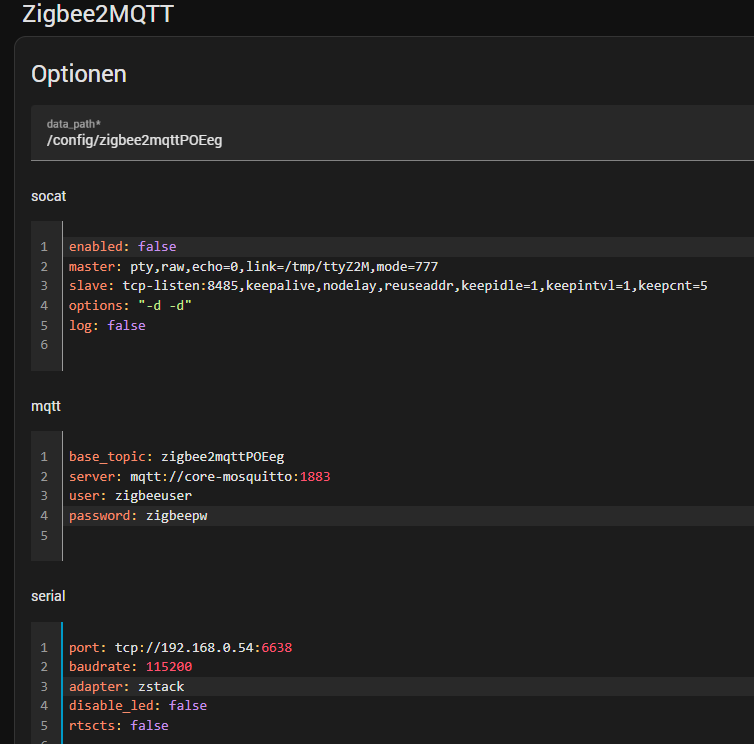The height and width of the screenshot is (744, 754).
Task: Place cursor on 'adapter: zstack' line
Action: [x=126, y=687]
